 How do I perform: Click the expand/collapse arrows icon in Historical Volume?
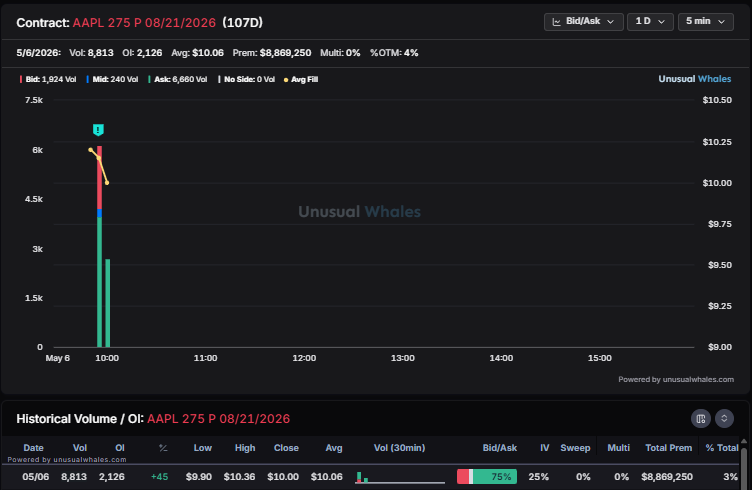[724, 419]
